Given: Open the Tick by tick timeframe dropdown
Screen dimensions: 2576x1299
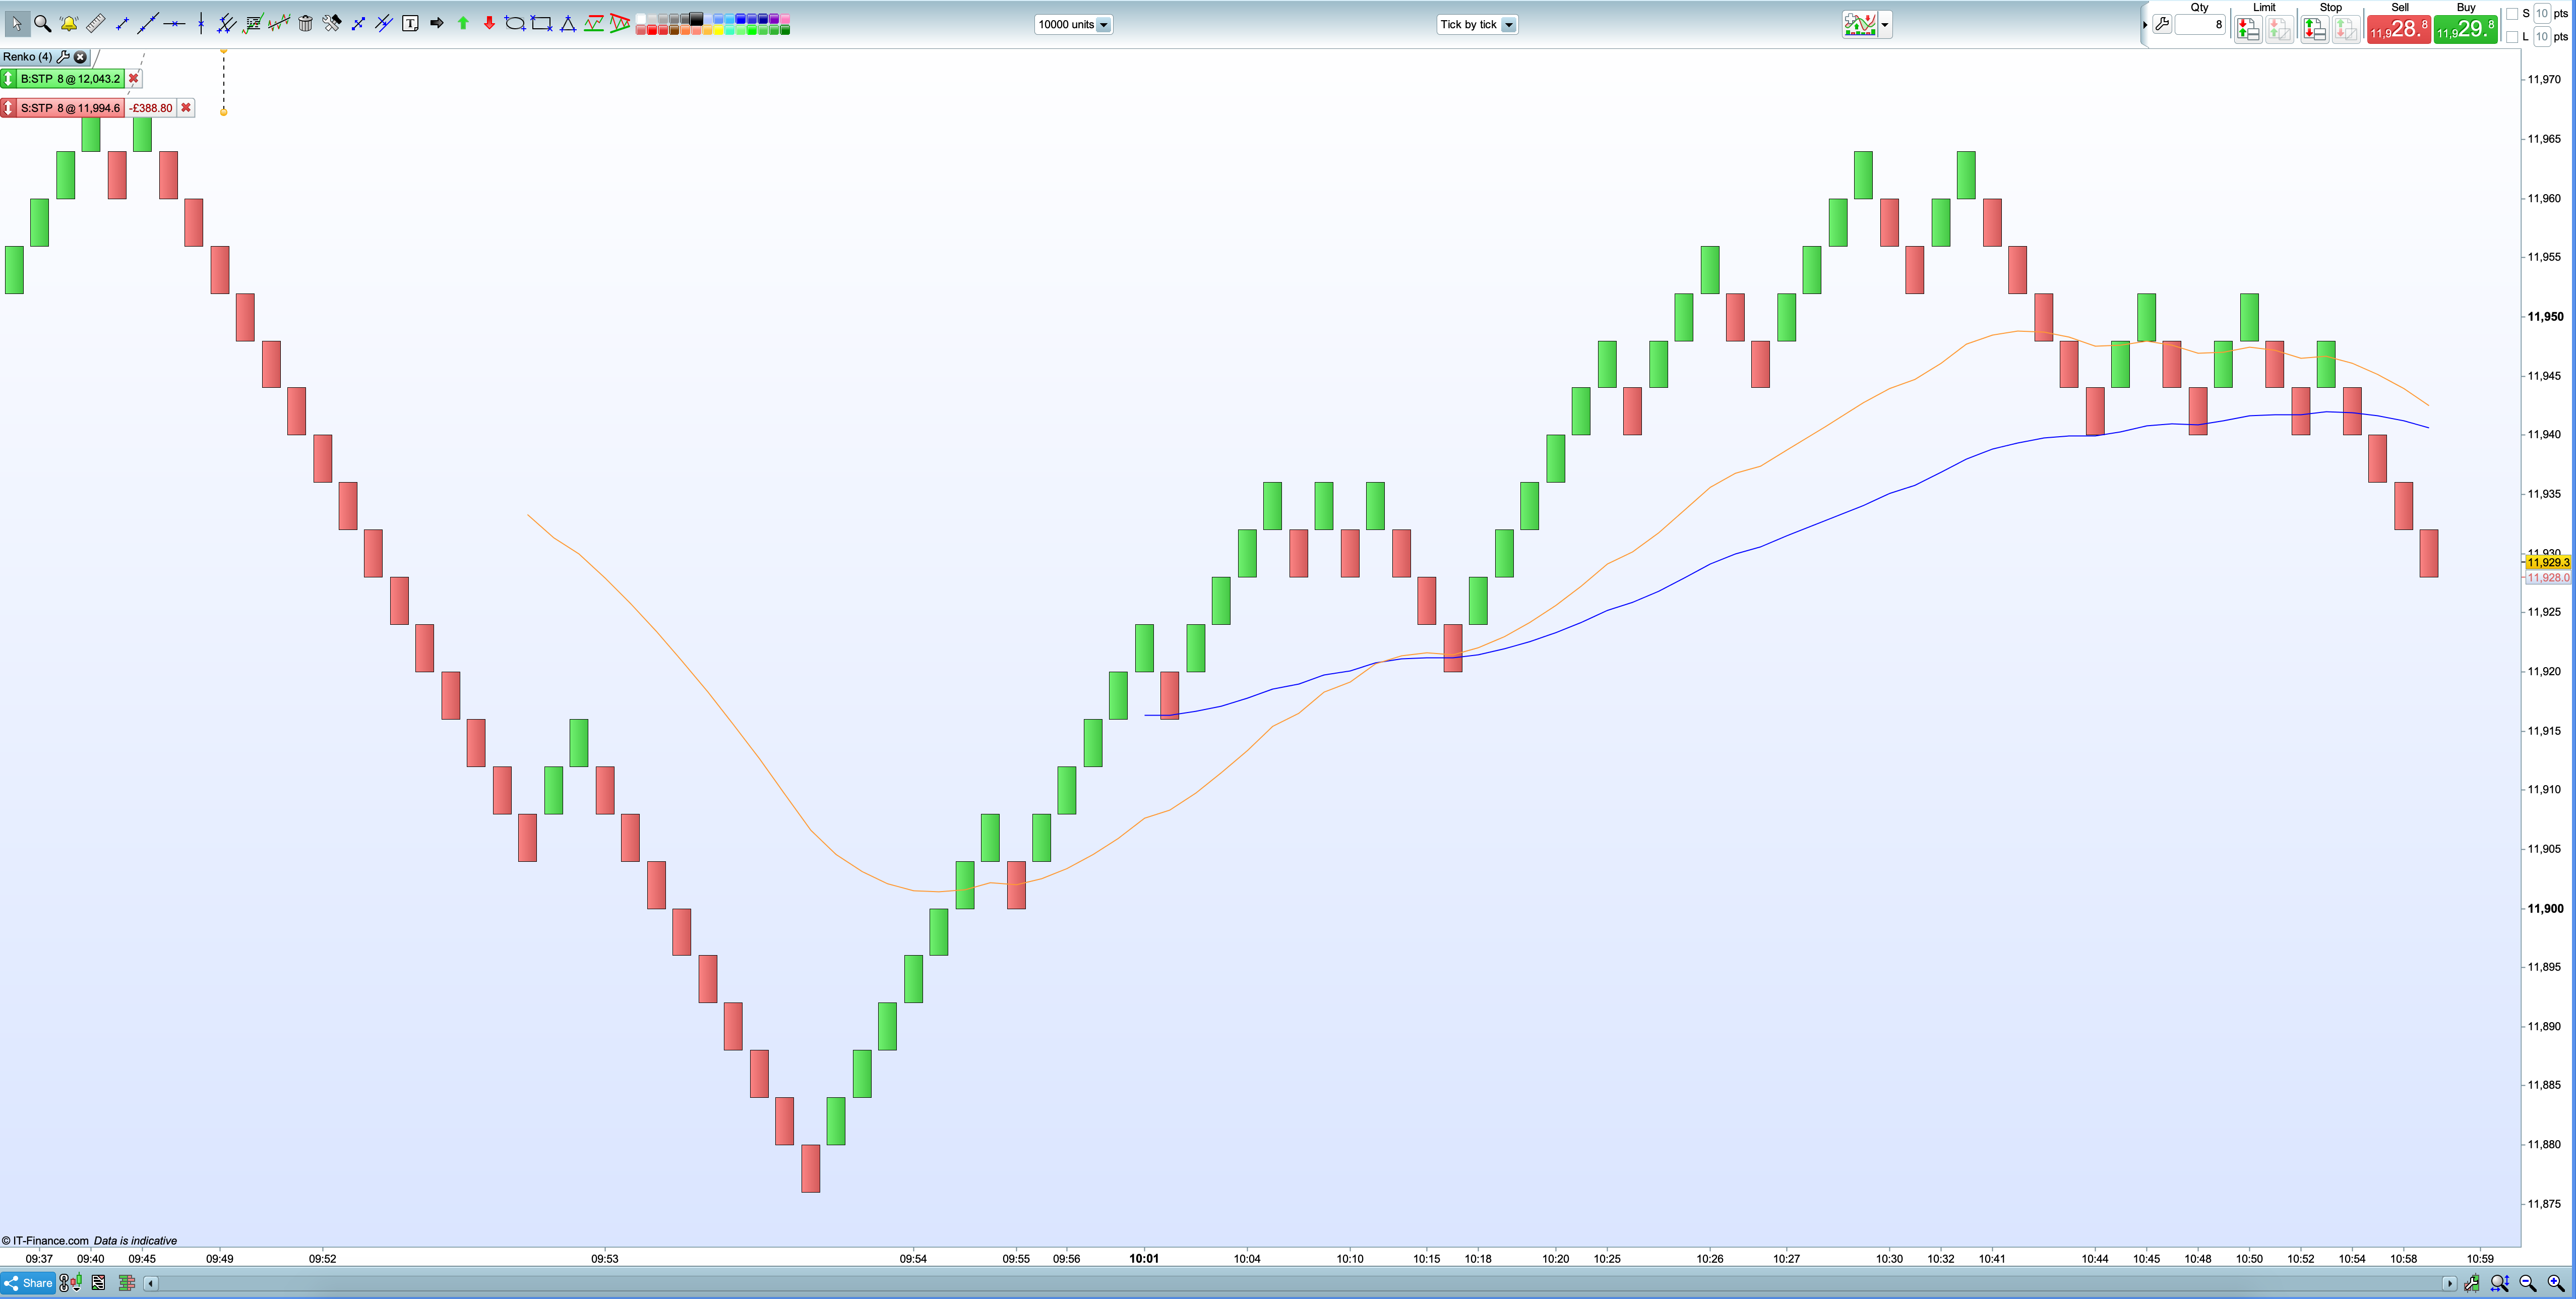Looking at the screenshot, I should point(1508,25).
